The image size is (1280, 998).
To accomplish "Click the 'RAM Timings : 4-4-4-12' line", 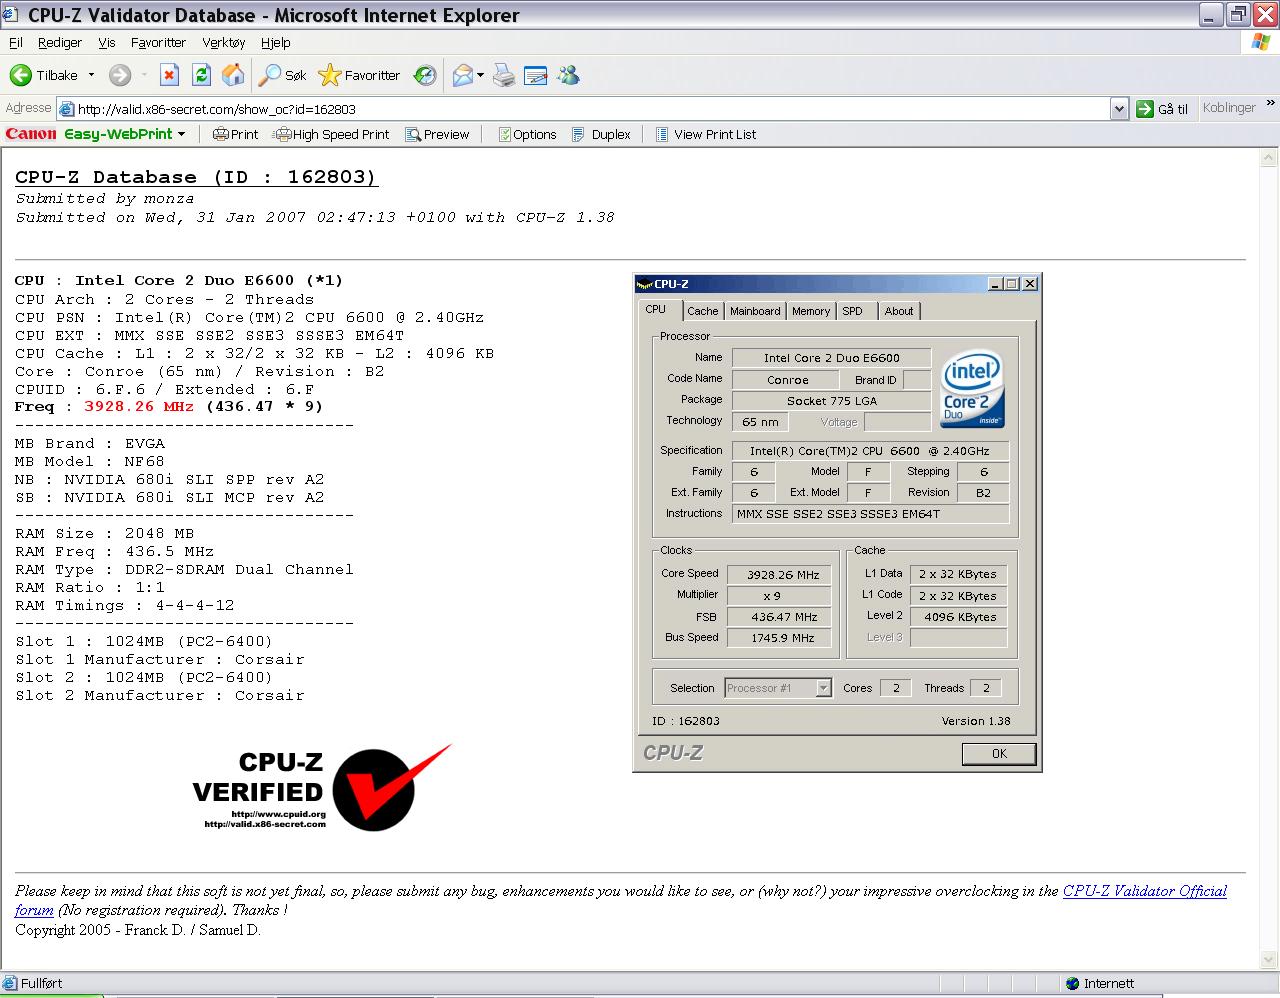I will [125, 606].
